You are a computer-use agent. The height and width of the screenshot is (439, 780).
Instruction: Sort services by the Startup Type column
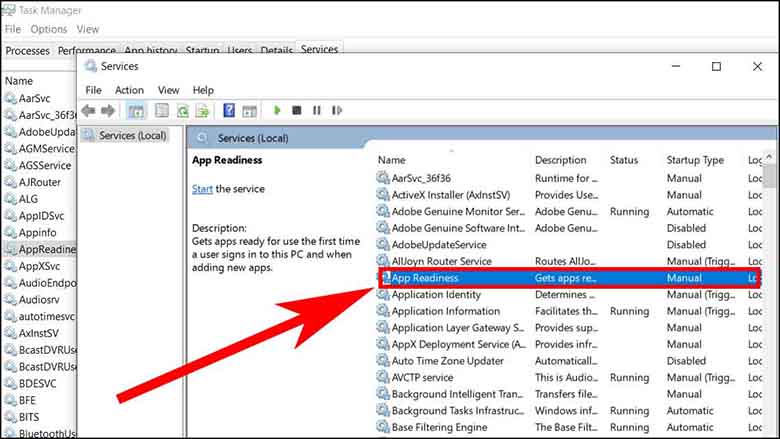[695, 160]
